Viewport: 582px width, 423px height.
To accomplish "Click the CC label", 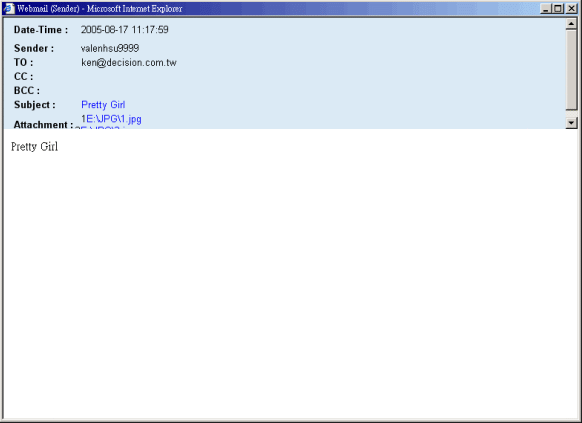I will [x=23, y=76].
